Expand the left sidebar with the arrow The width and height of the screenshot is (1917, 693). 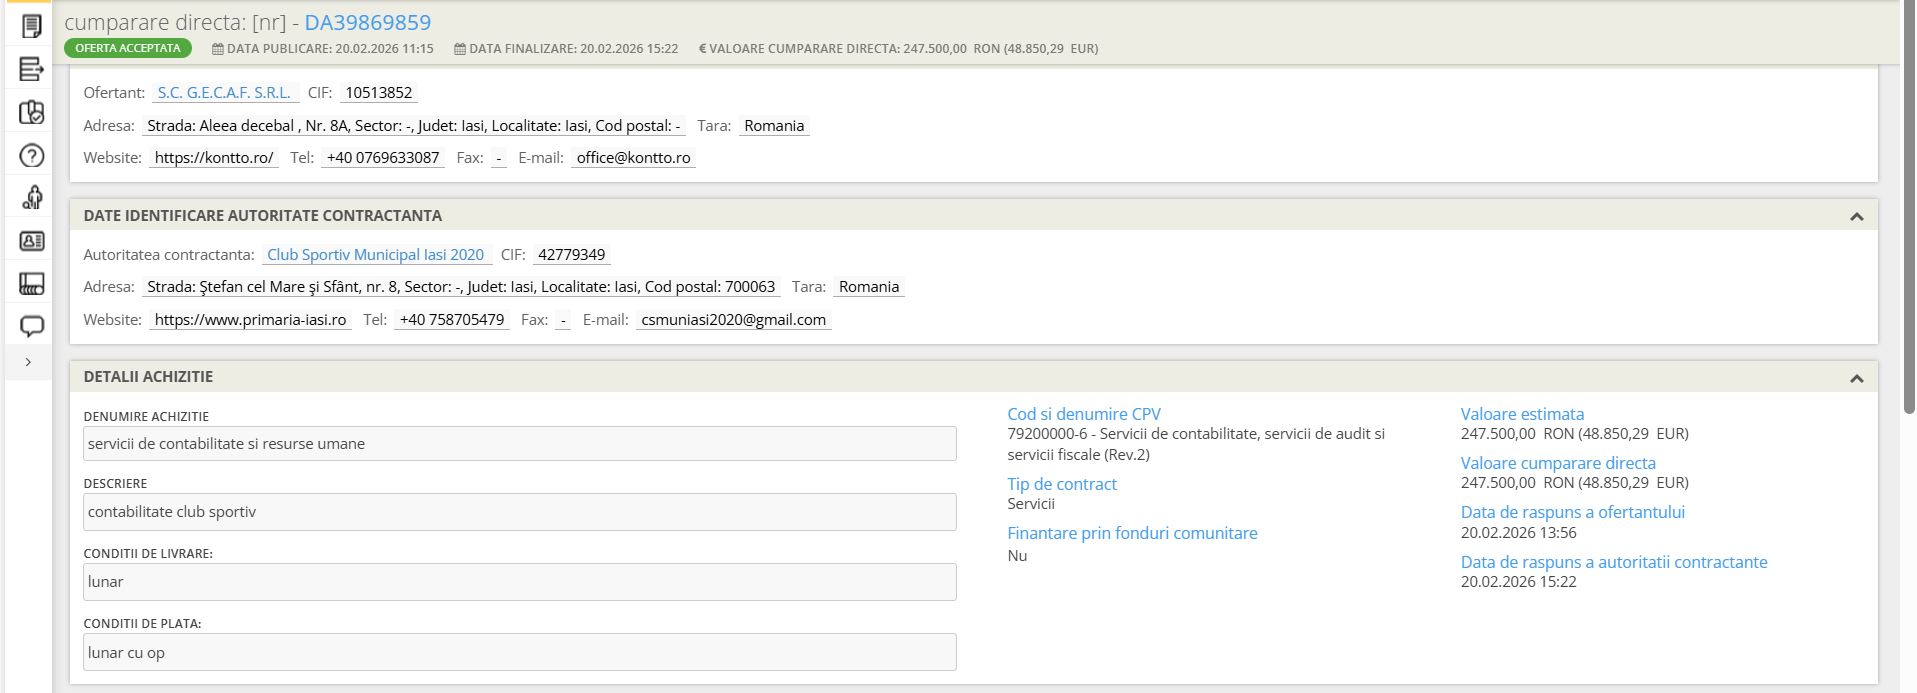[28, 362]
